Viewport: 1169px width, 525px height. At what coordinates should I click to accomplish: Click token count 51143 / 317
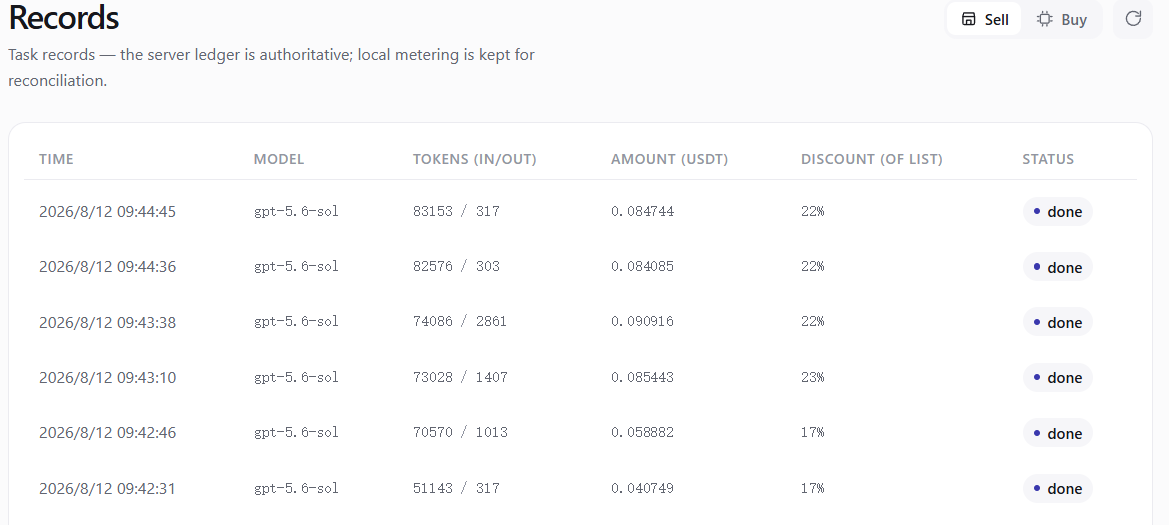pos(456,488)
